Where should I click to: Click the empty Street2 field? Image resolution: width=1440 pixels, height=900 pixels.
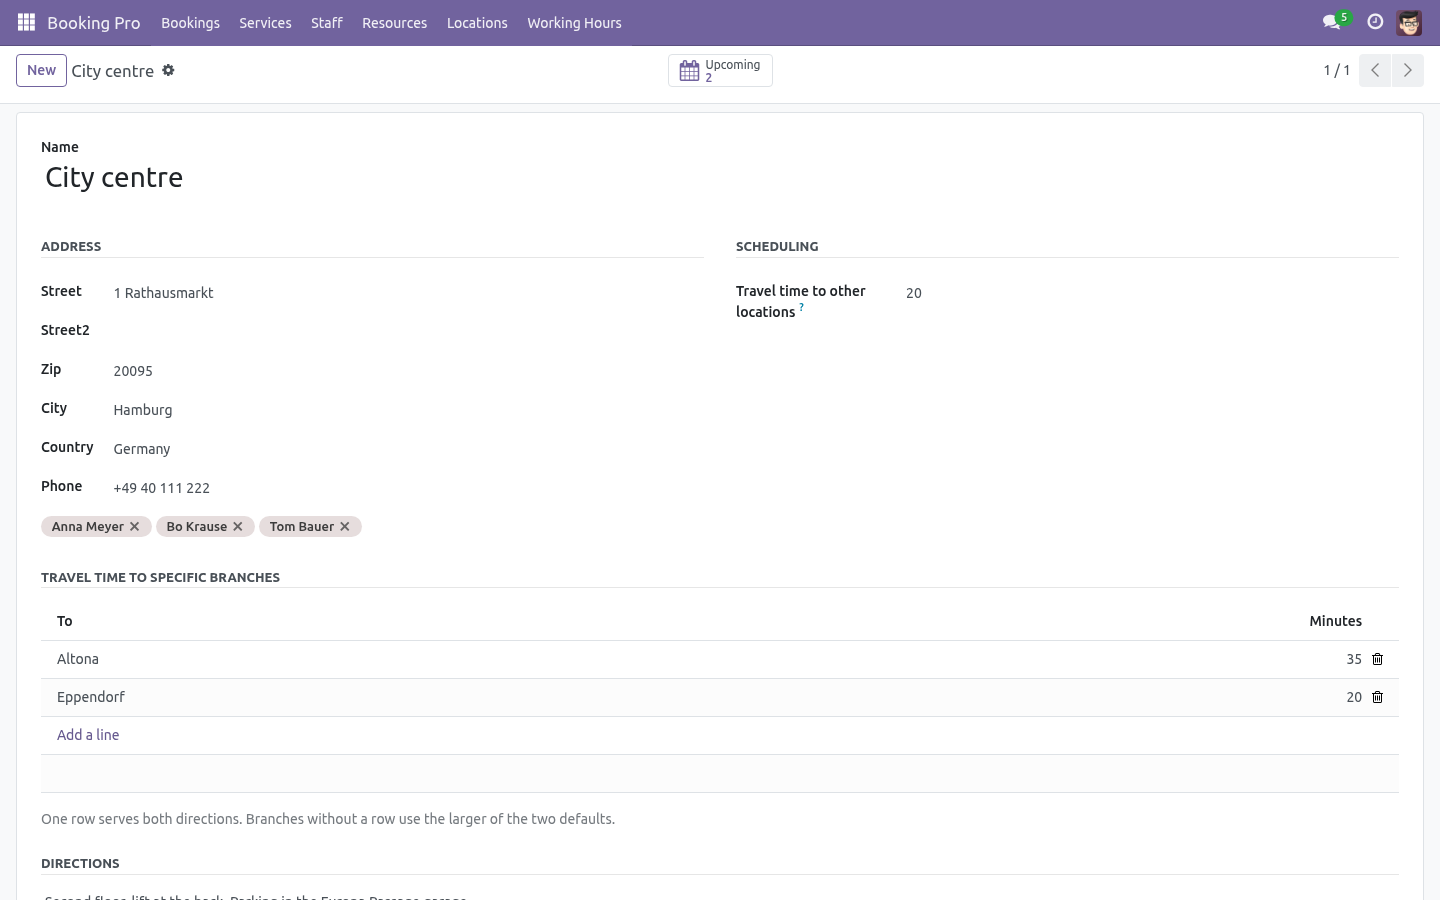point(408,331)
